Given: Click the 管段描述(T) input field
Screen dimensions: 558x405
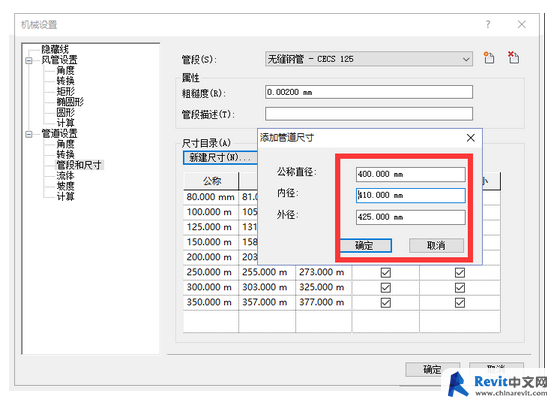Looking at the screenshot, I should coord(369,114).
